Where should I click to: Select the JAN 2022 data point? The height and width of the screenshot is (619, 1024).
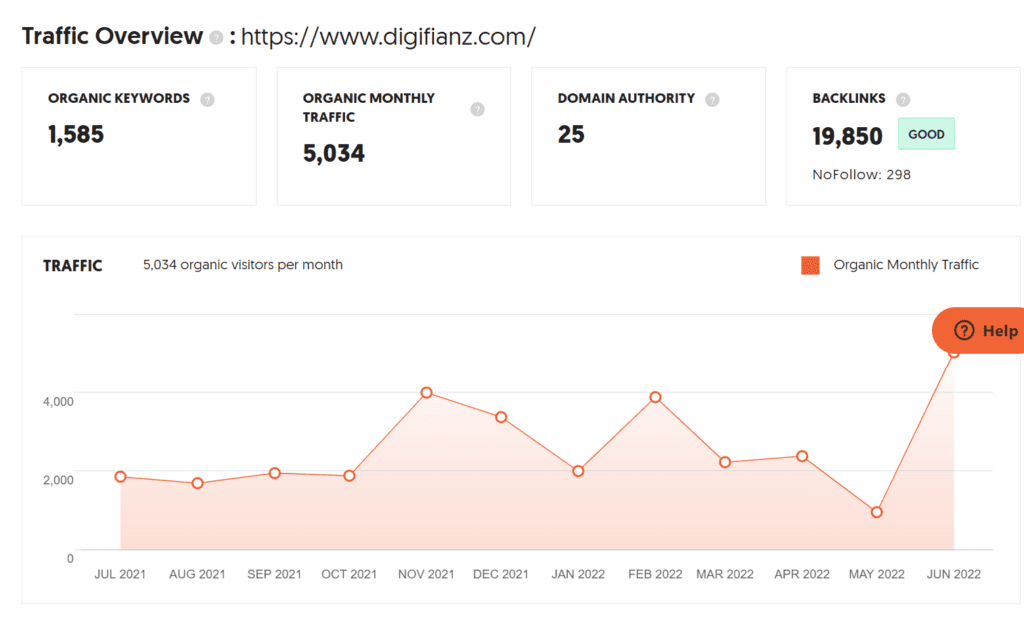coord(578,471)
